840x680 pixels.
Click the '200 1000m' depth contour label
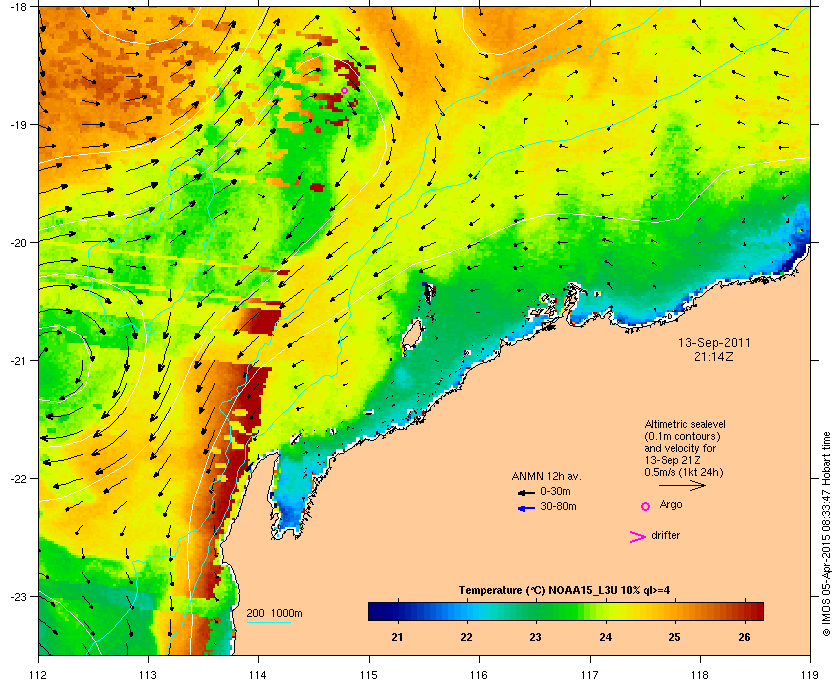274,614
